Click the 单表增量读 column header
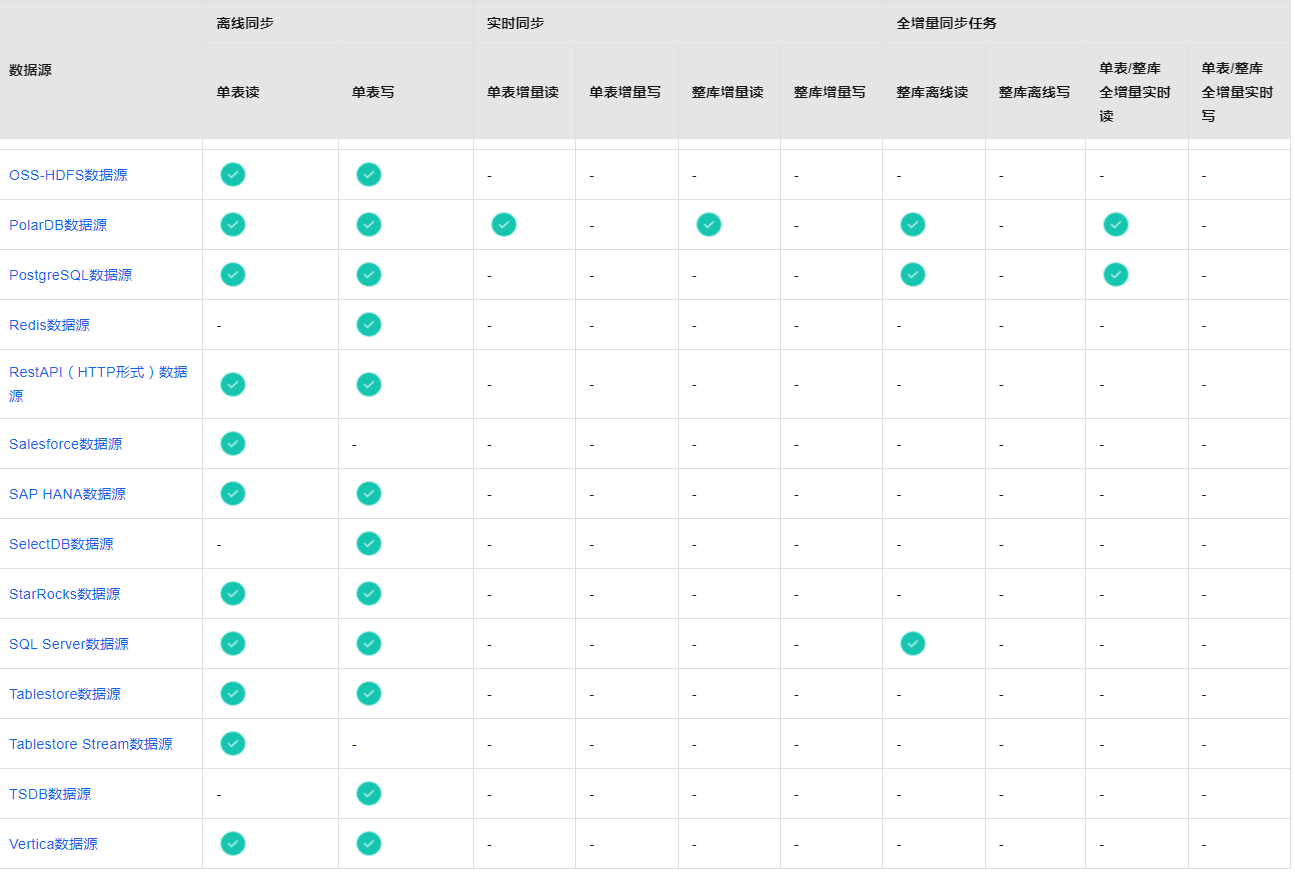Viewport: 1295px width, 880px height. (523, 92)
